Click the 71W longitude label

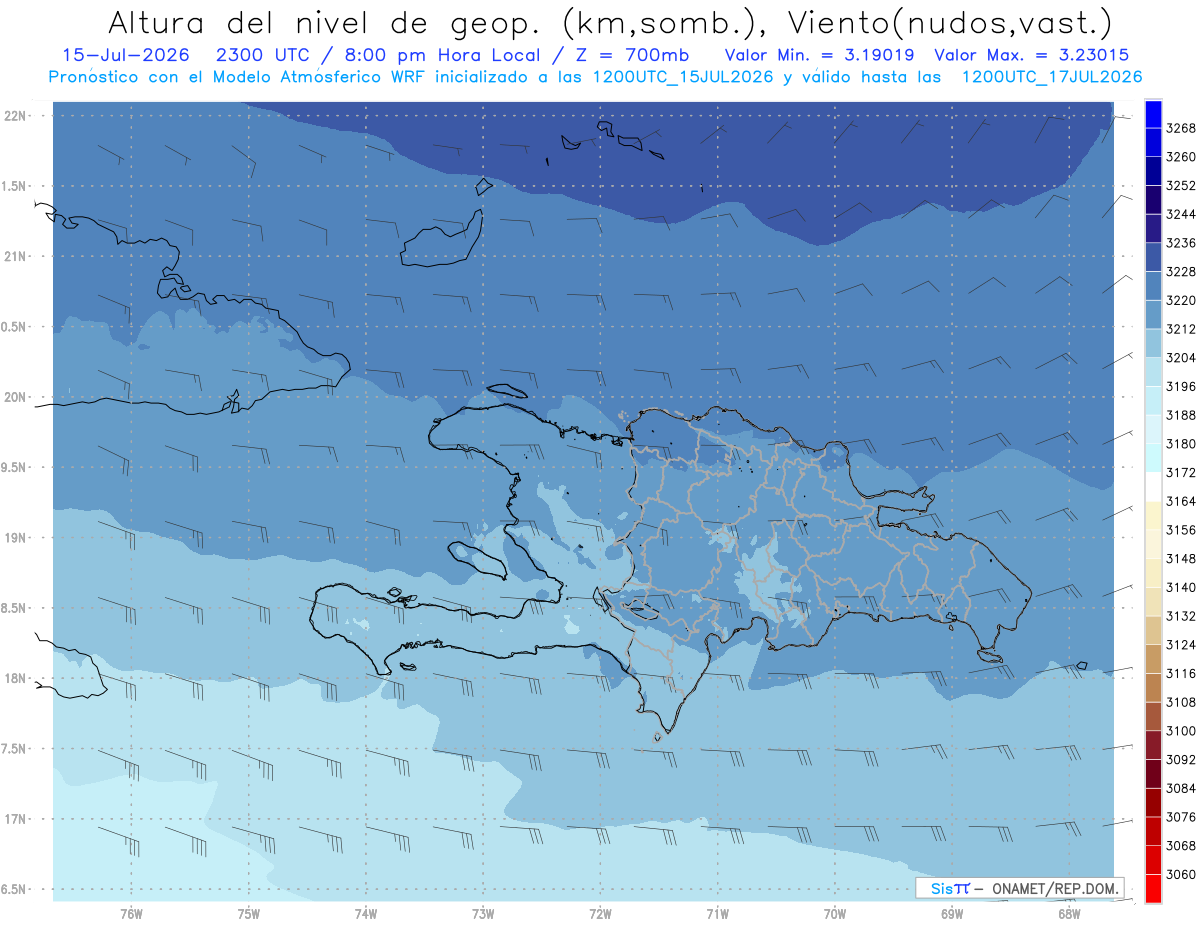click(x=717, y=914)
